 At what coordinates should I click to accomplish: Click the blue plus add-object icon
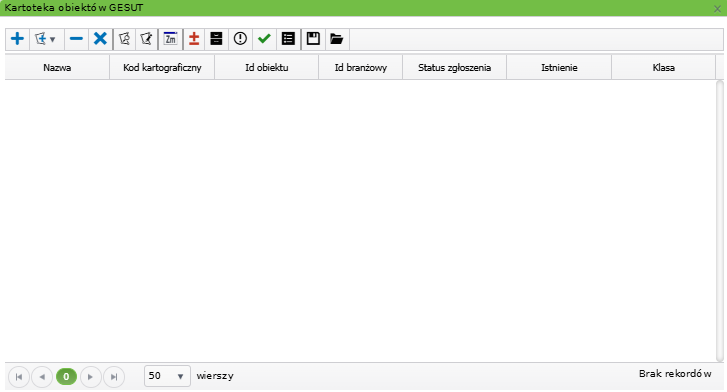[x=18, y=39]
